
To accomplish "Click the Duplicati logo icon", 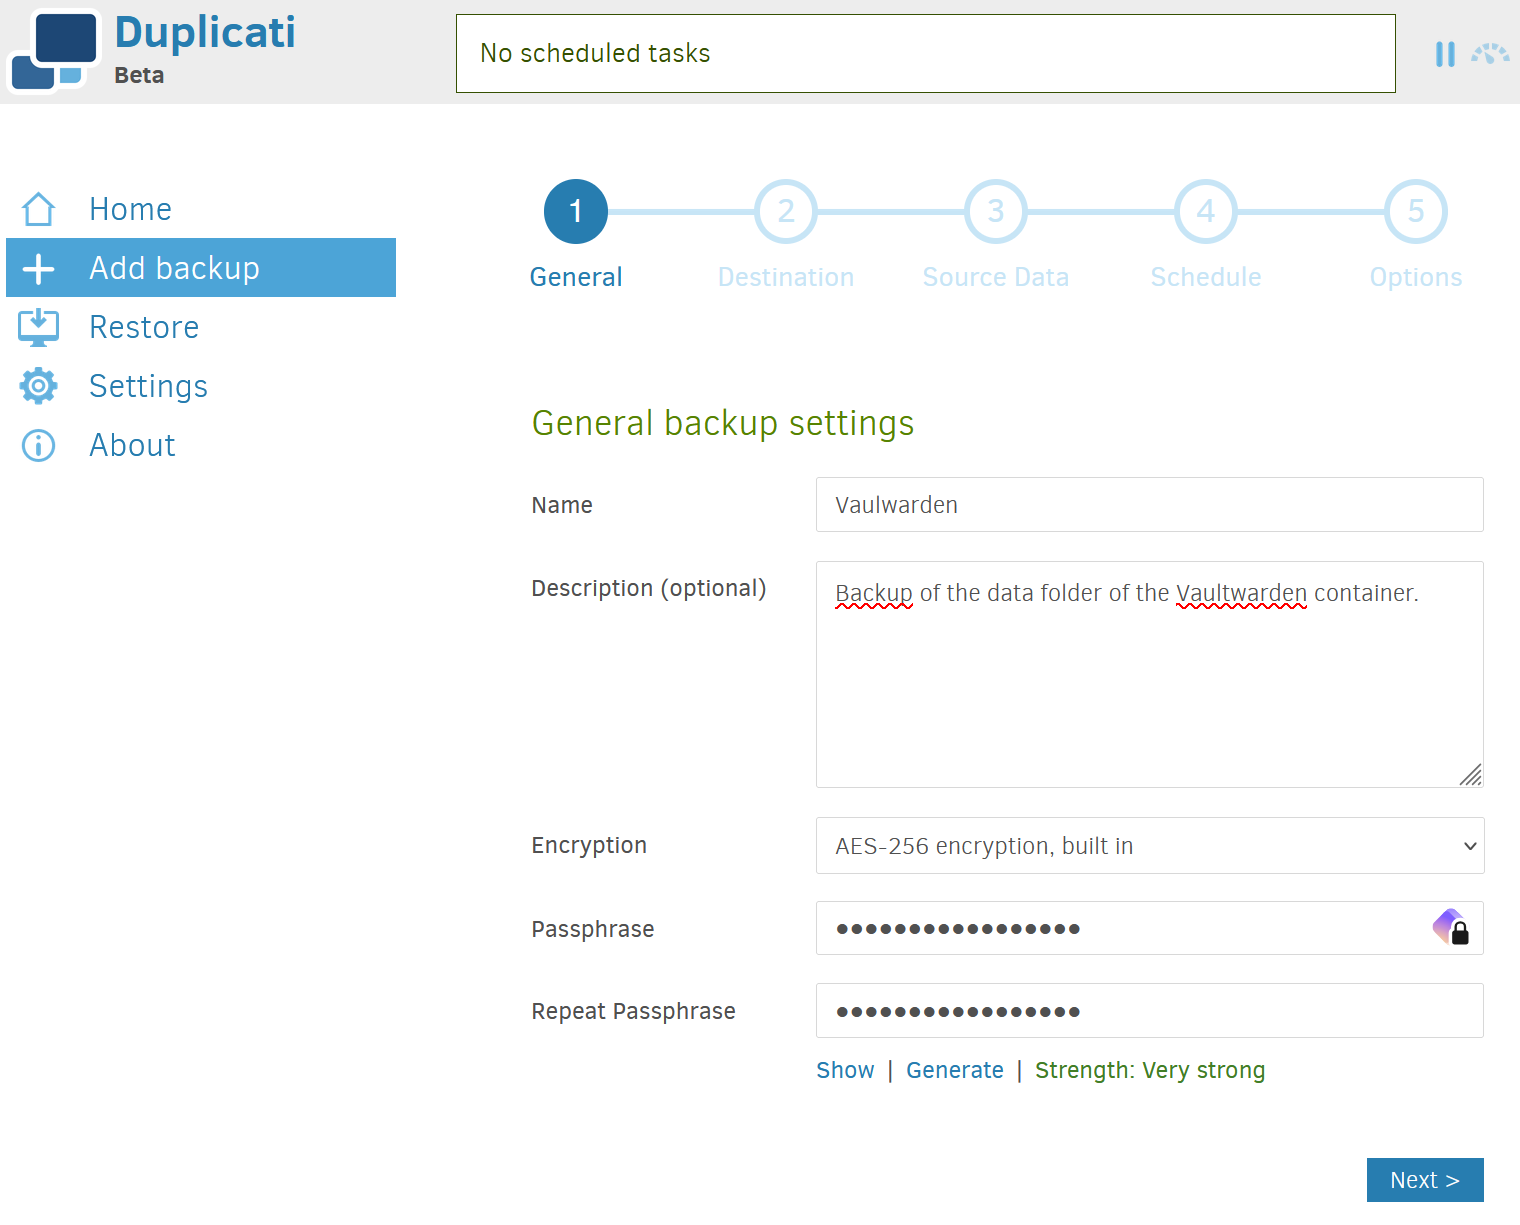I will (x=54, y=51).
